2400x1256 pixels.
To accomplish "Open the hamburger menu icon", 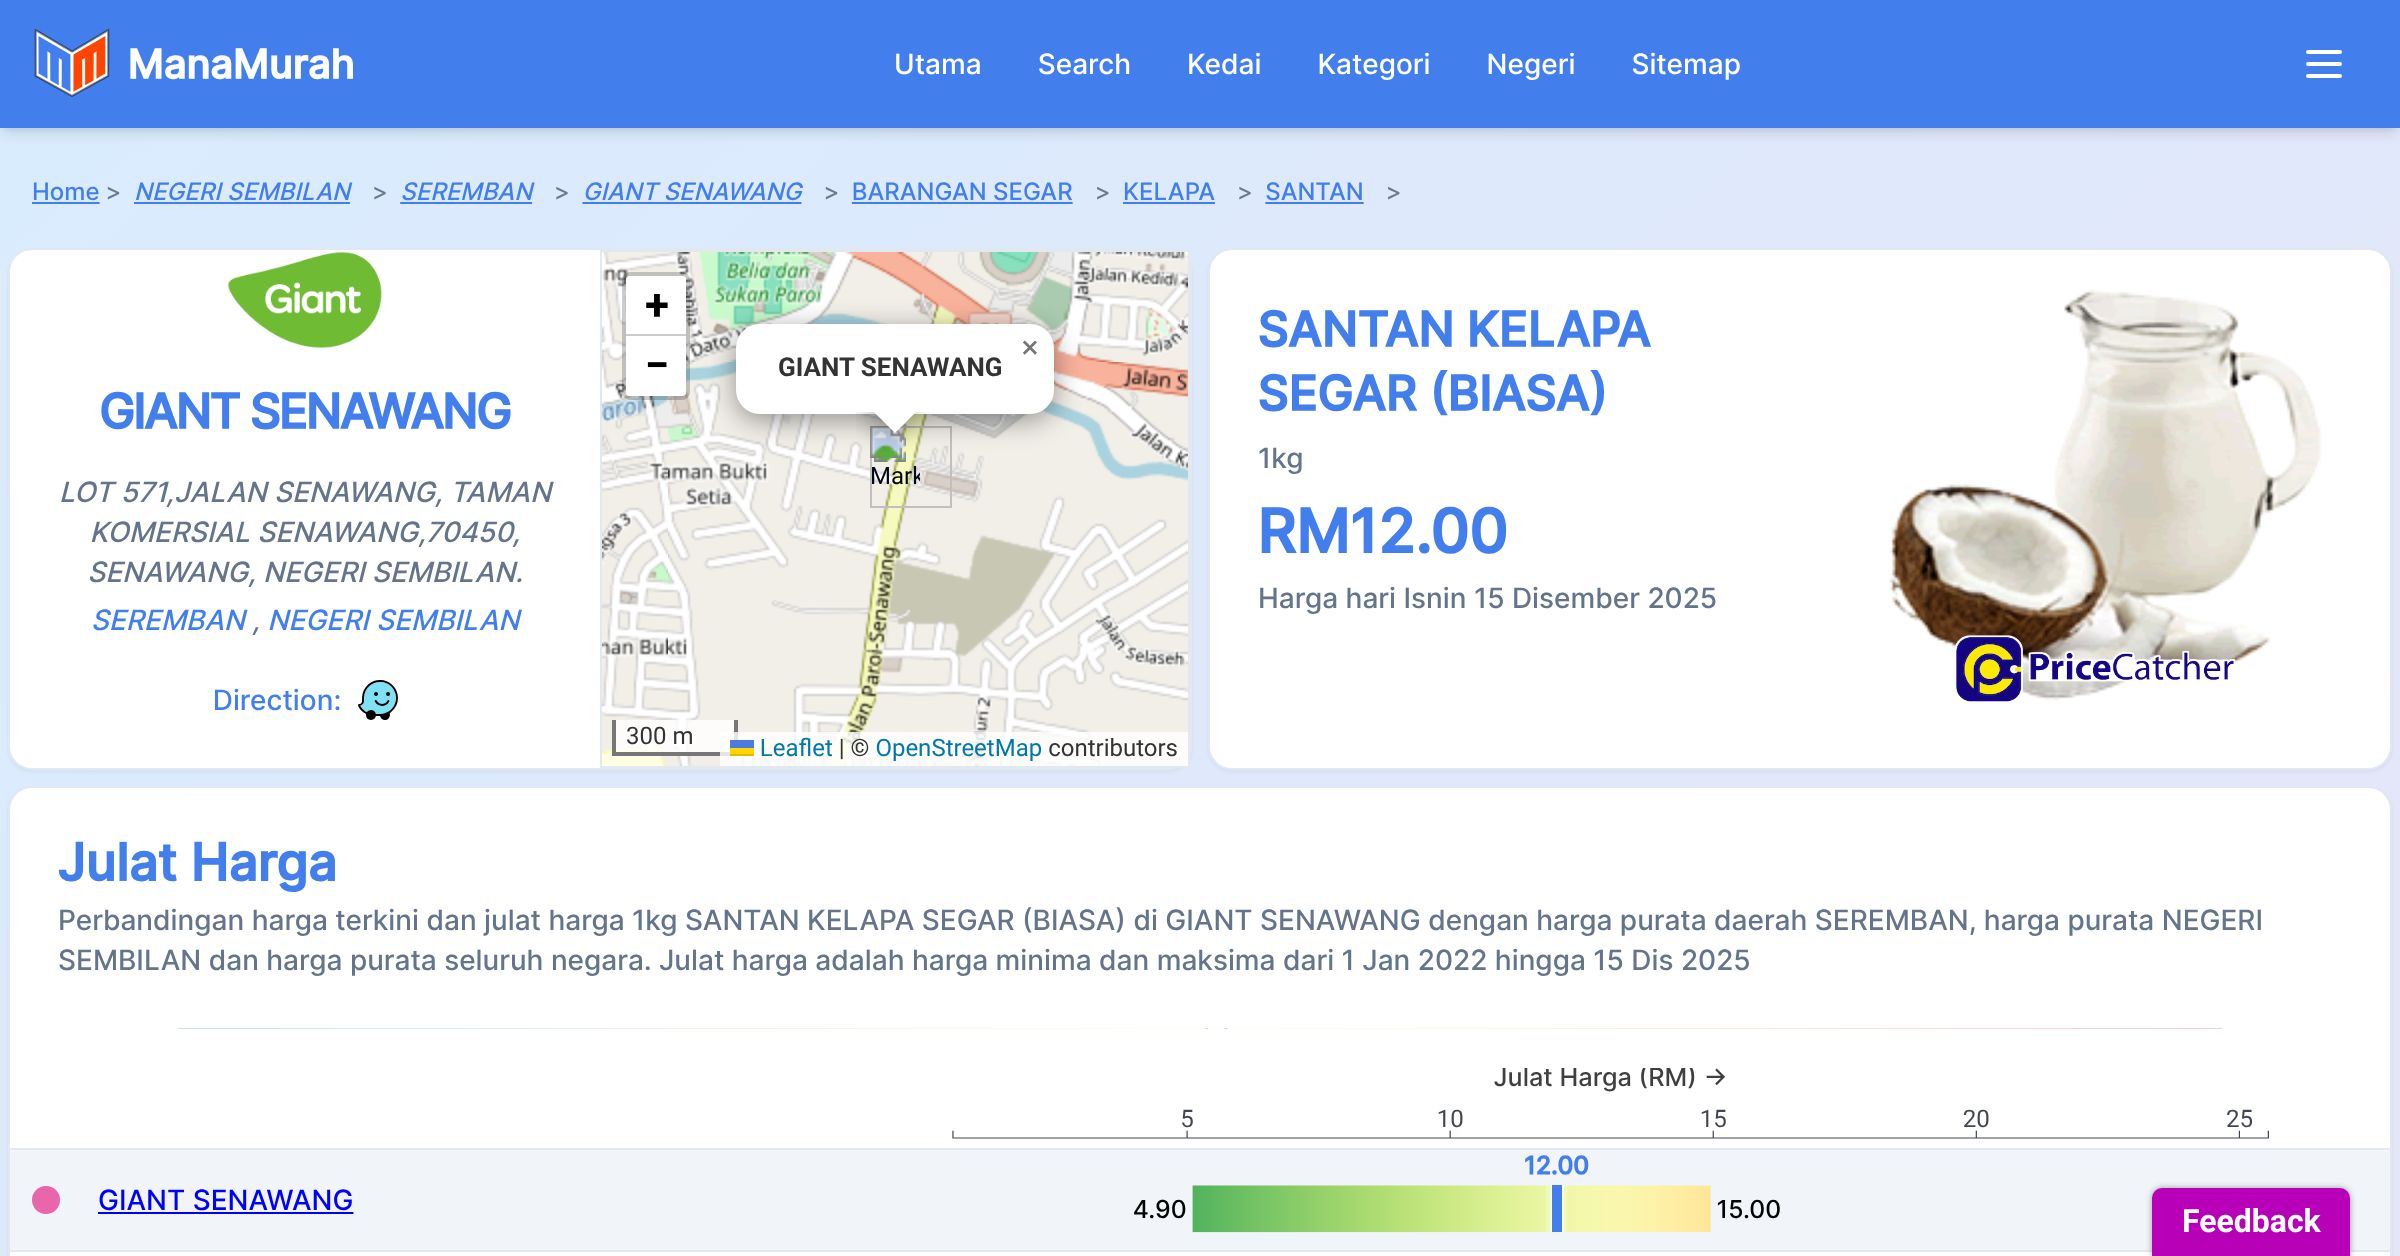I will click(2323, 64).
